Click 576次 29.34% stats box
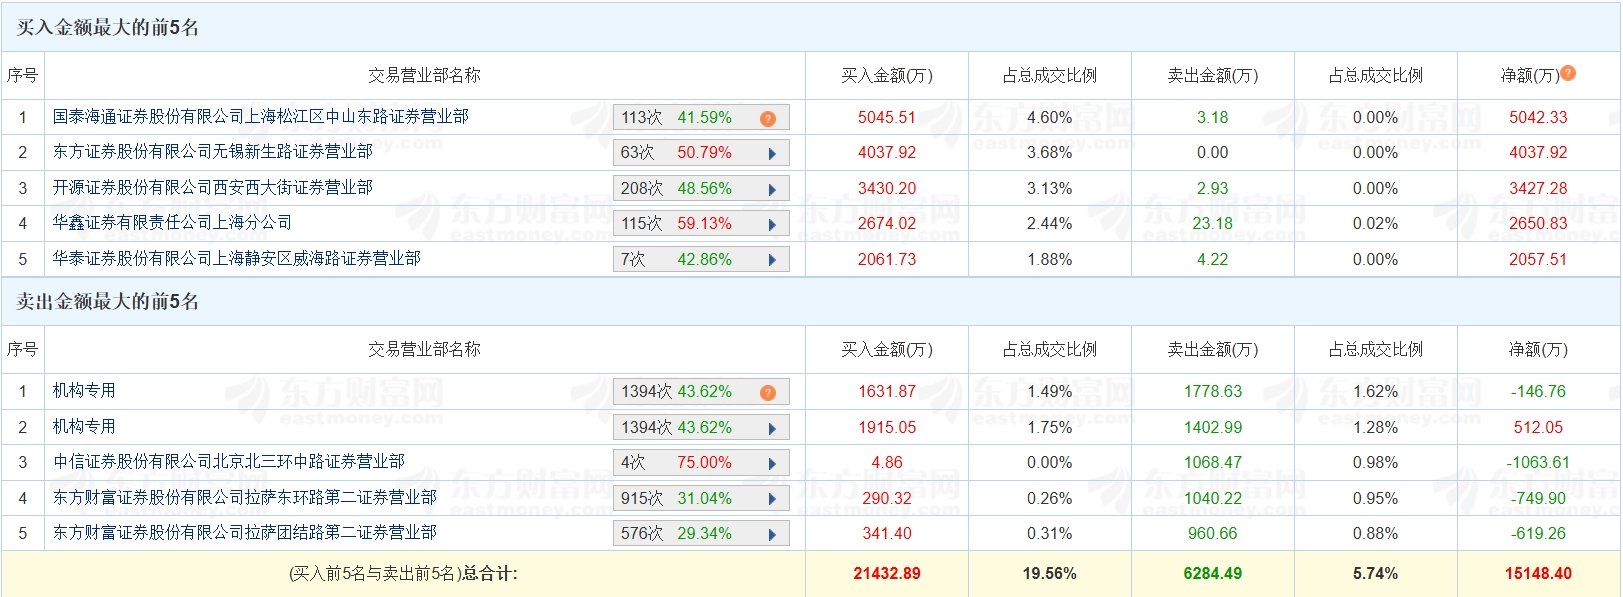Viewport: 1623px width, 597px height. pos(701,534)
